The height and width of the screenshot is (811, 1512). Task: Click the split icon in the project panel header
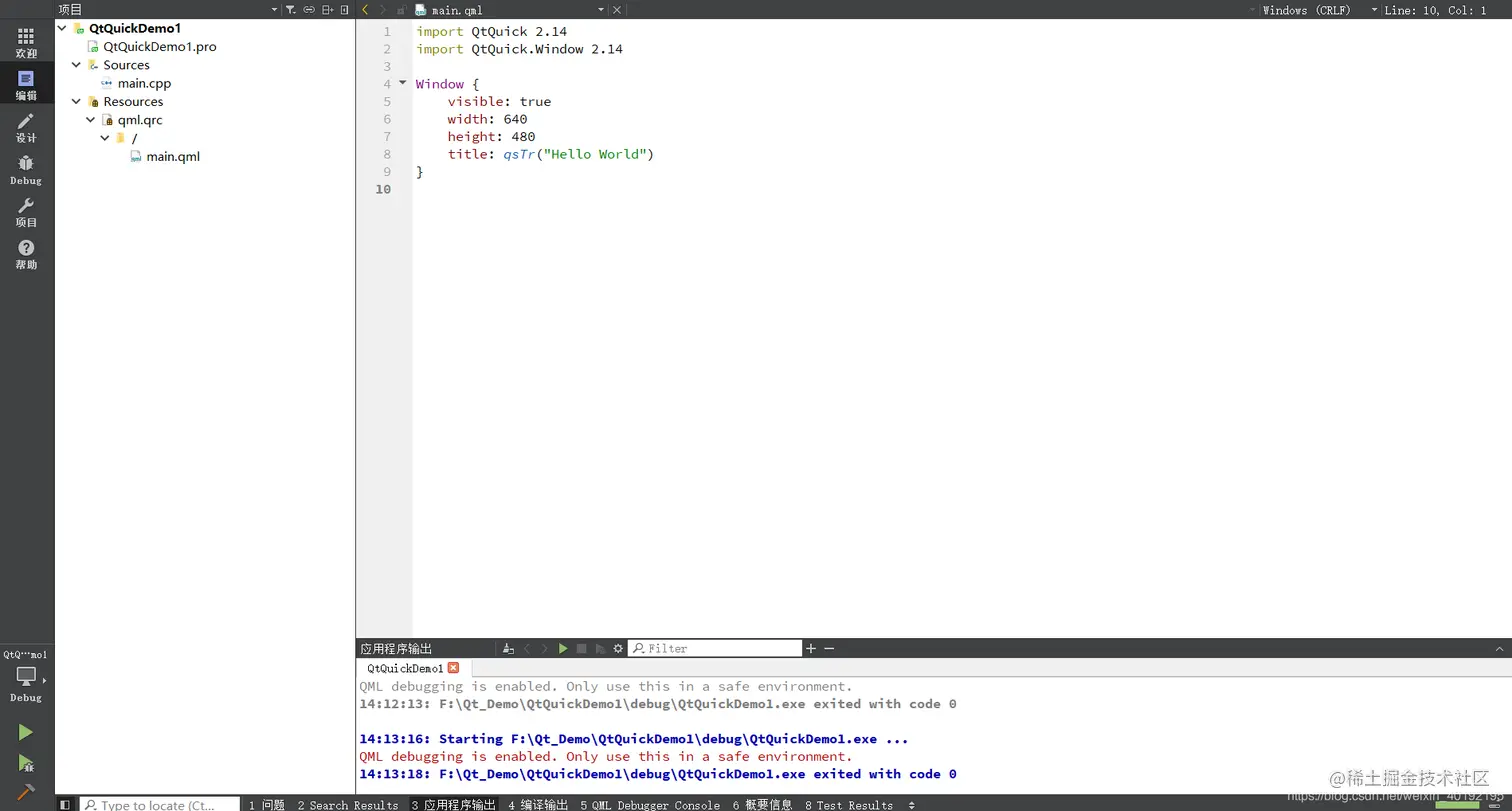tap(327, 9)
